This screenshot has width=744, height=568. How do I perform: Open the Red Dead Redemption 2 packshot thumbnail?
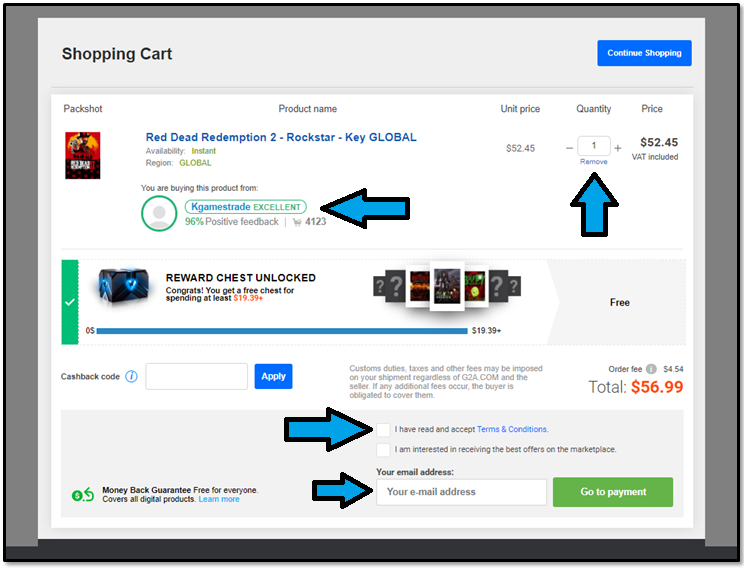click(83, 155)
